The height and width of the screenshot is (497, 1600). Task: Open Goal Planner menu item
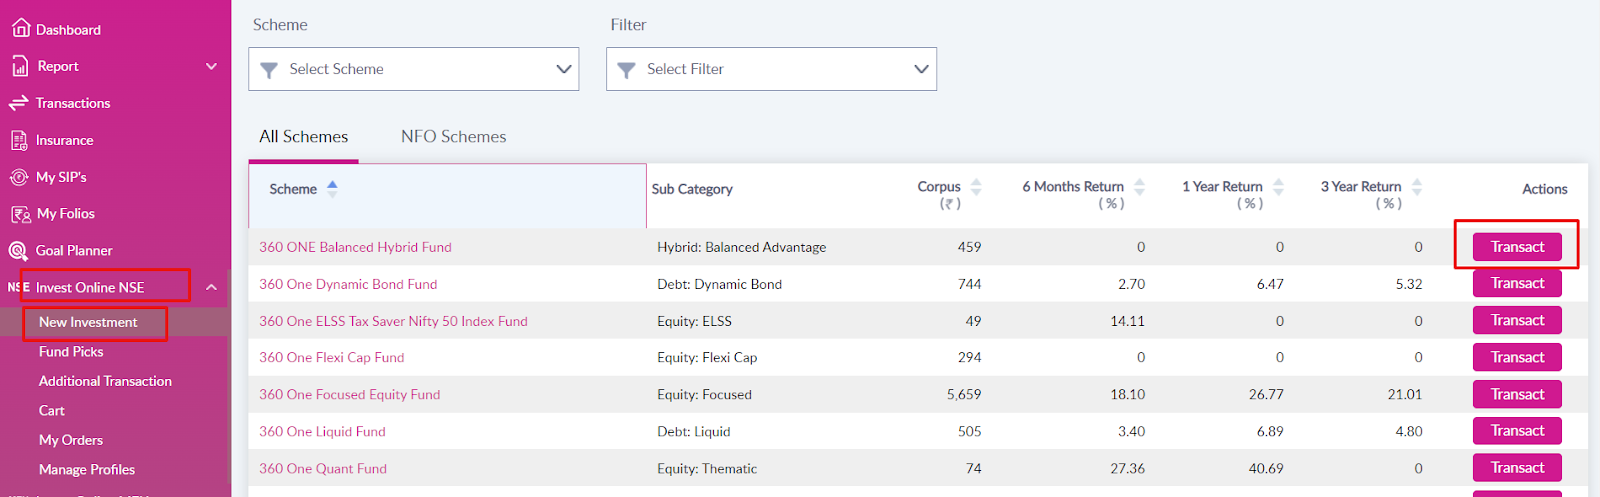tap(74, 251)
